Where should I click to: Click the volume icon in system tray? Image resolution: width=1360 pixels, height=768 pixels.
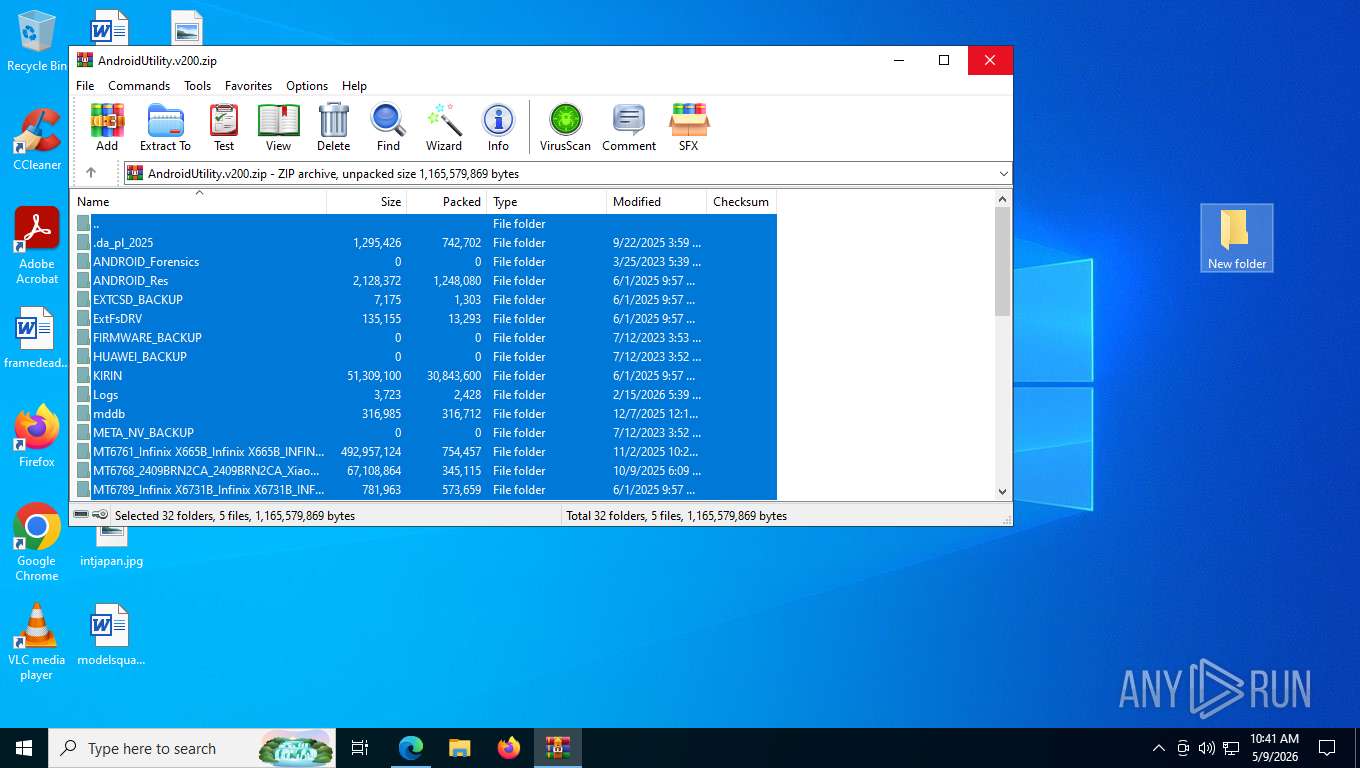pyautogui.click(x=1206, y=748)
